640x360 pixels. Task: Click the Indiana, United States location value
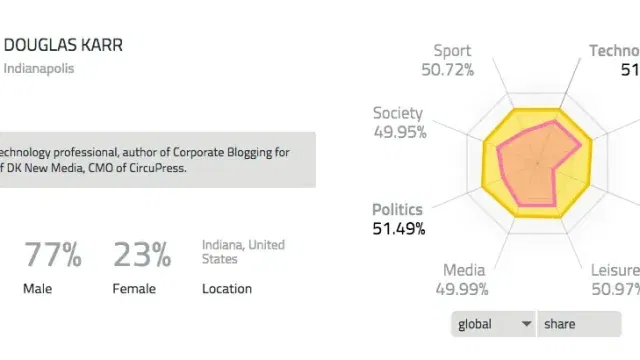click(243, 252)
